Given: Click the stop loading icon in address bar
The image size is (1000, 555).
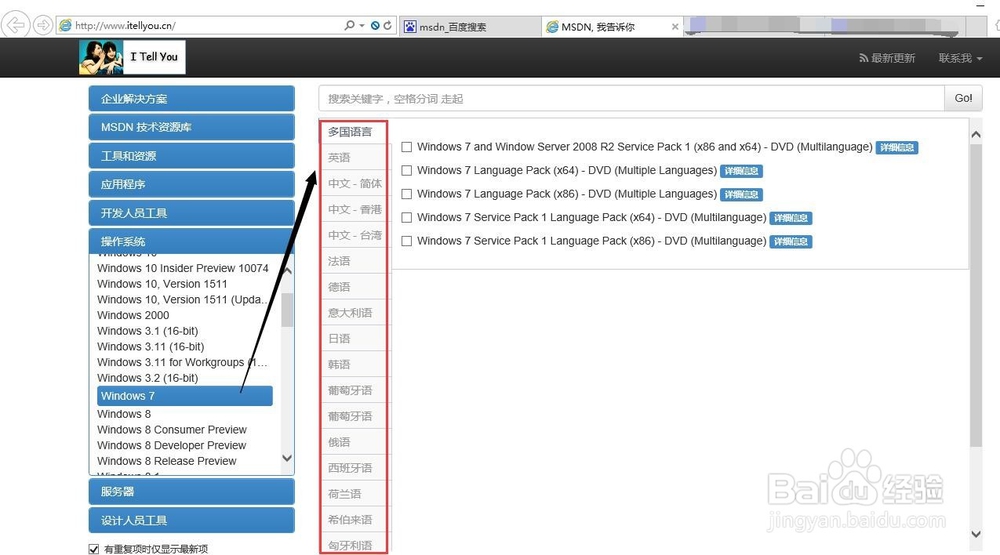Looking at the screenshot, I should pyautogui.click(x=375, y=26).
